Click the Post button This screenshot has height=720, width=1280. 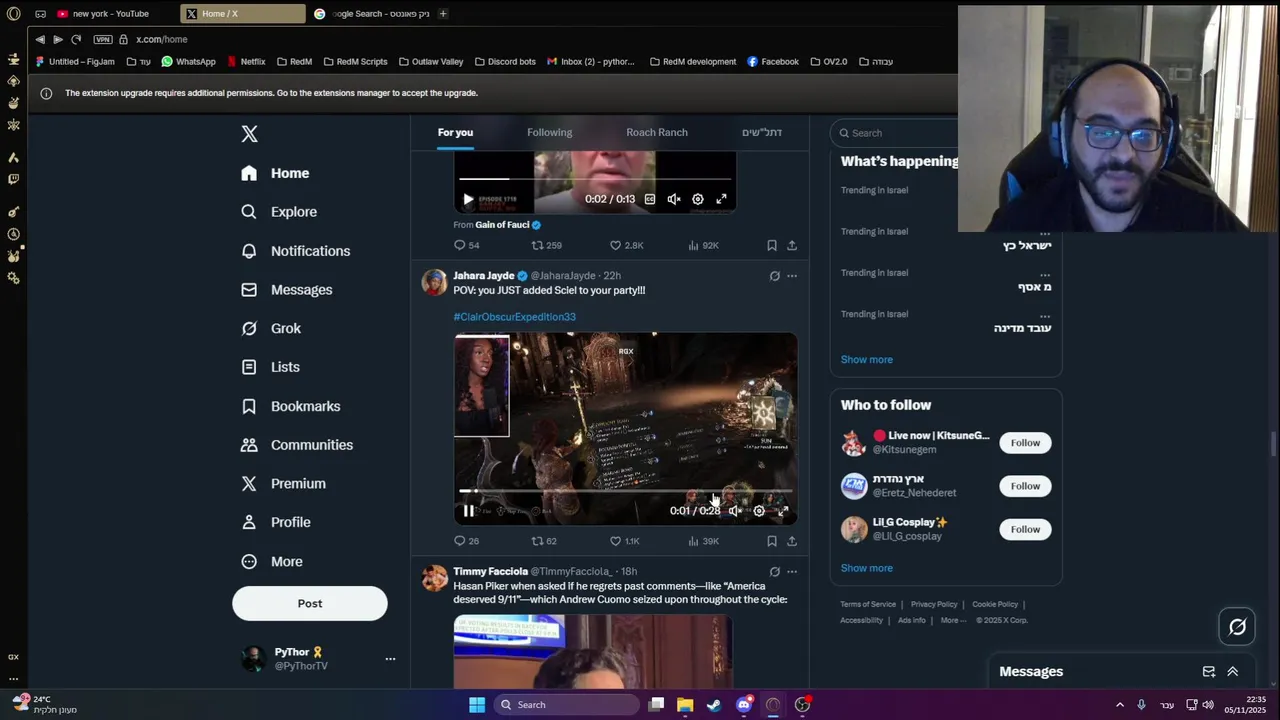pos(310,603)
